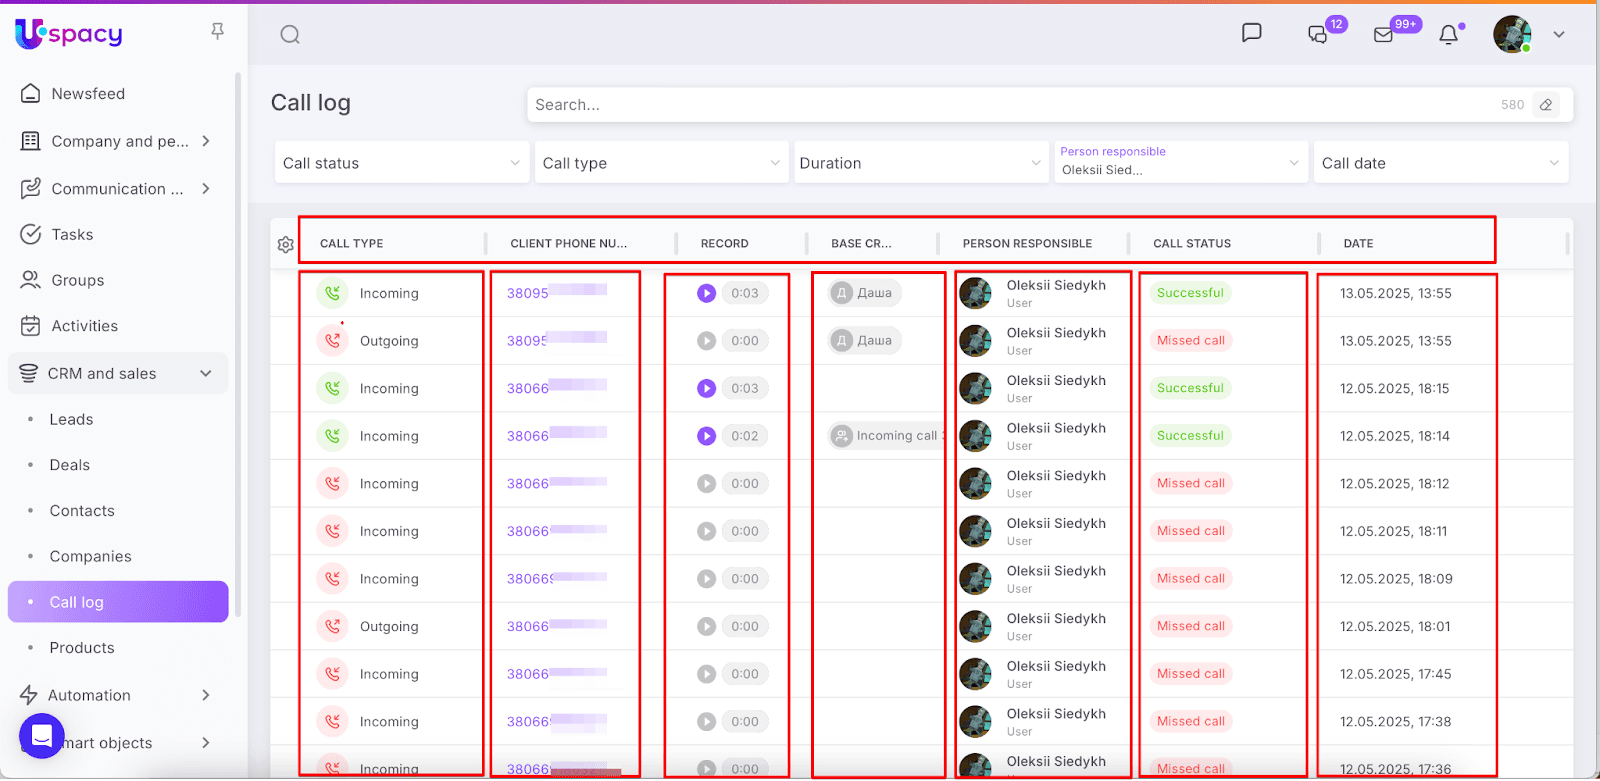Expand the Call date filter
1600x781 pixels.
(1439, 163)
